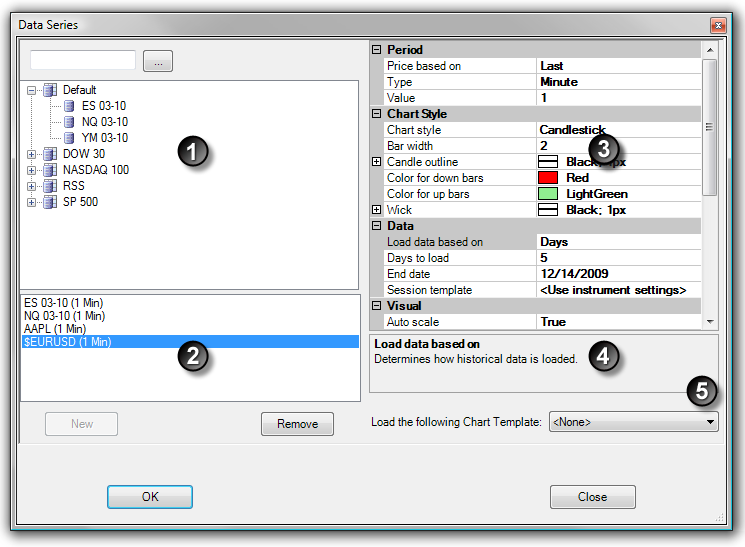Click the RSS list icon
This screenshot has width=745, height=547.
pos(50,186)
